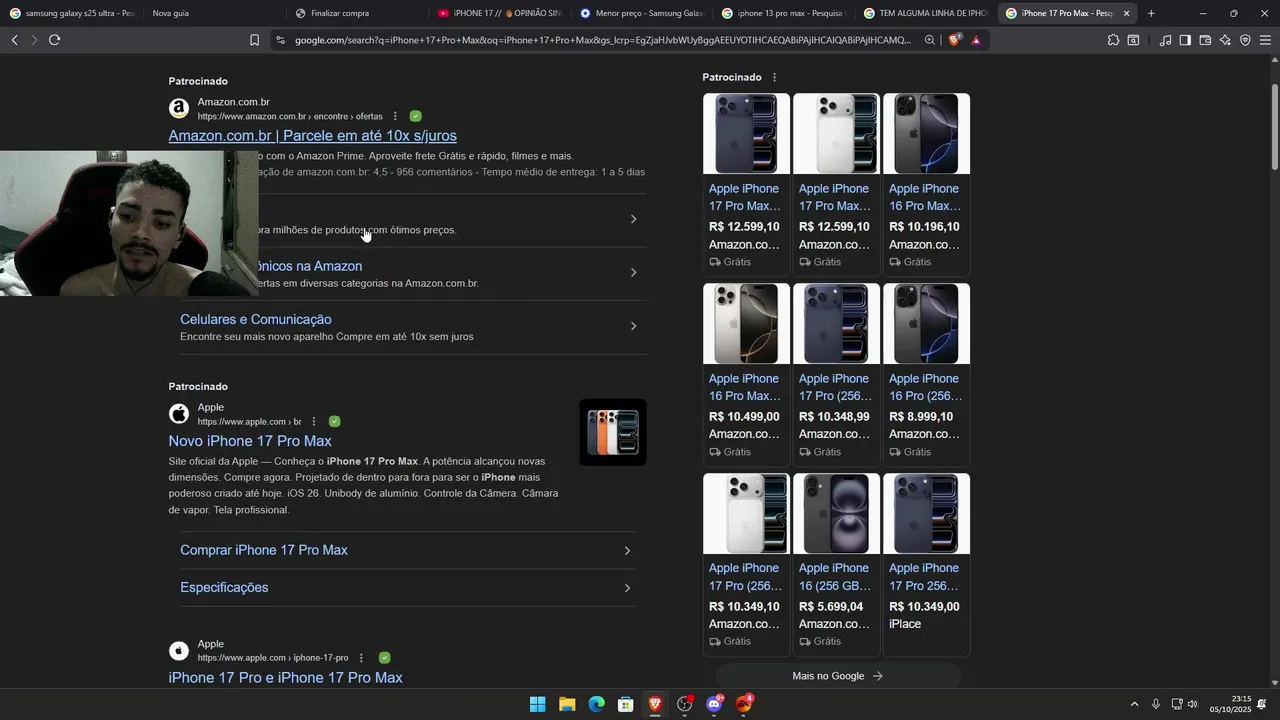Open Apple ad three-dot options menu
The width and height of the screenshot is (1280, 720).
[314, 421]
